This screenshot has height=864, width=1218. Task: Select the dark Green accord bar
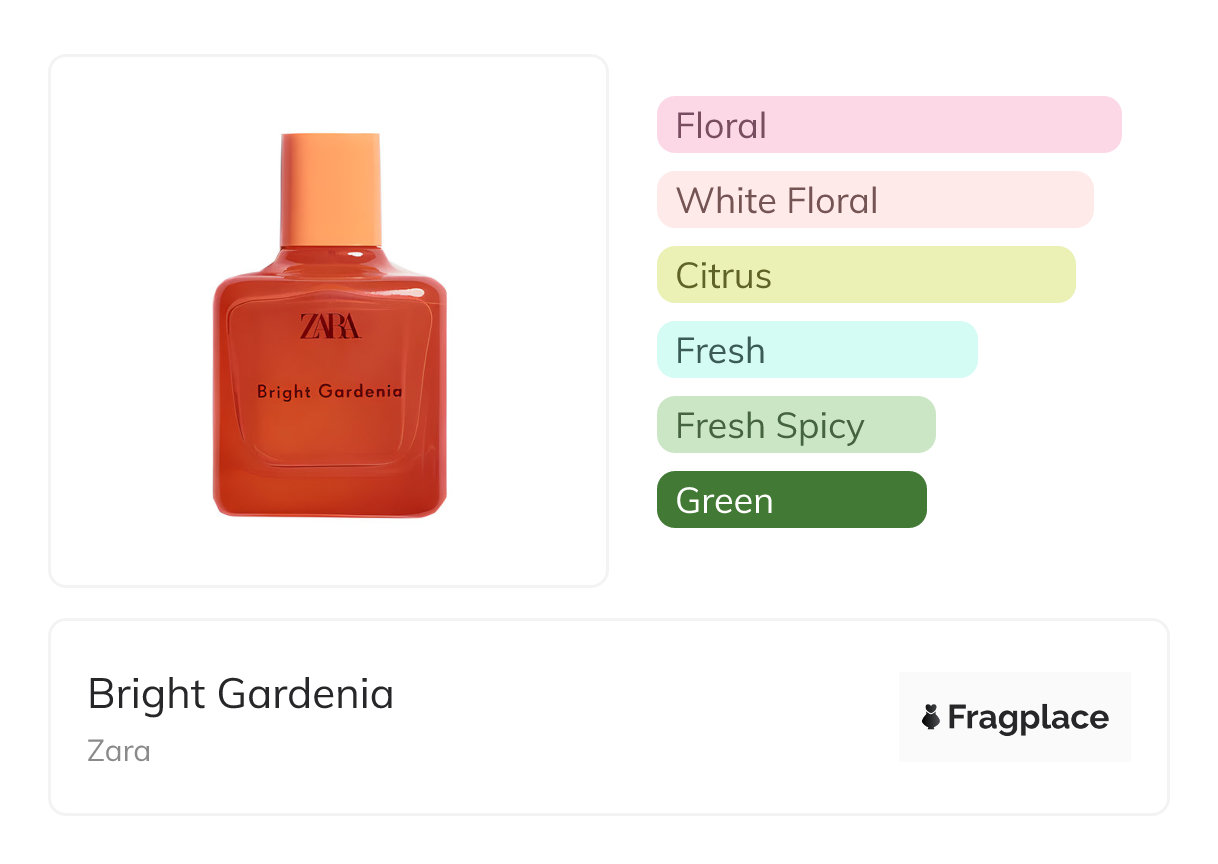(x=791, y=500)
